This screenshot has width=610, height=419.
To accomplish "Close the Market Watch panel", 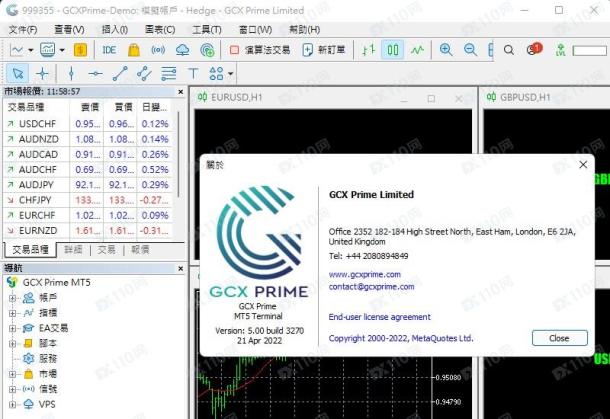I will pyautogui.click(x=181, y=92).
